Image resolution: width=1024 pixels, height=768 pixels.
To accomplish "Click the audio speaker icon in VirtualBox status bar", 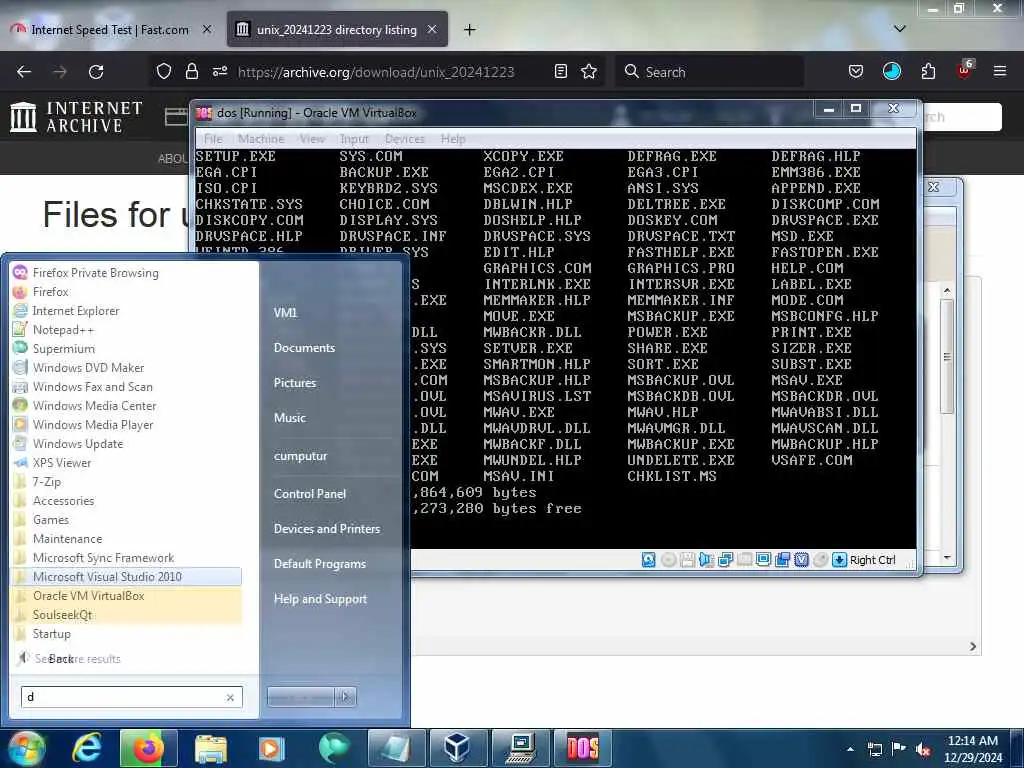I will (x=706, y=560).
